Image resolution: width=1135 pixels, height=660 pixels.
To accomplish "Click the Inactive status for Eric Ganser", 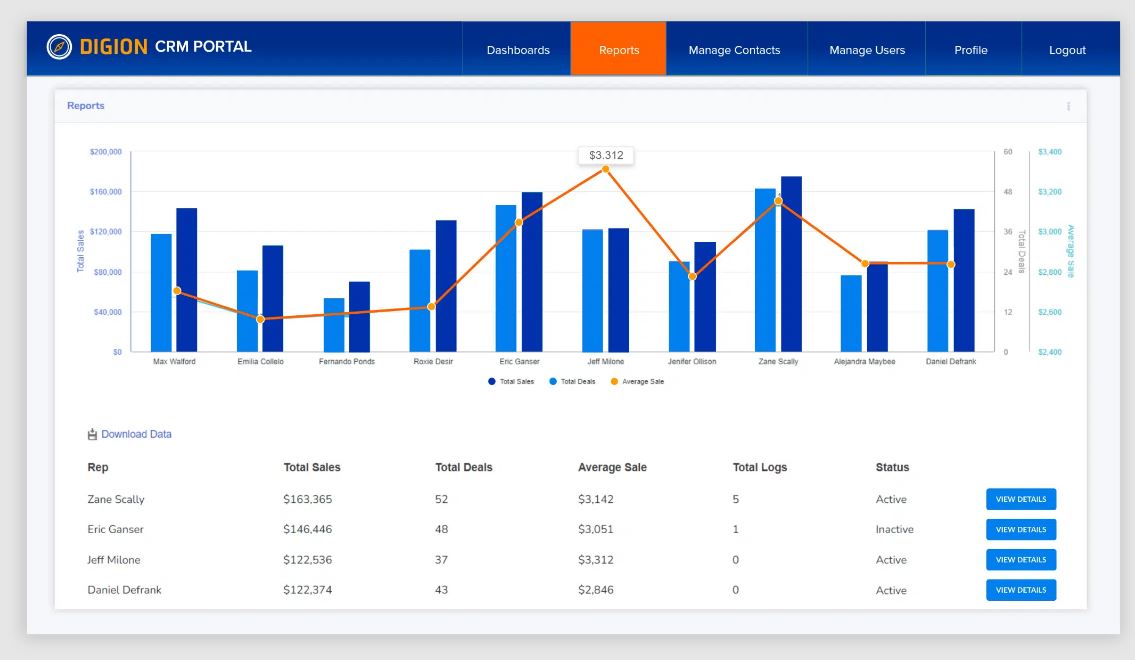I will coord(894,530).
